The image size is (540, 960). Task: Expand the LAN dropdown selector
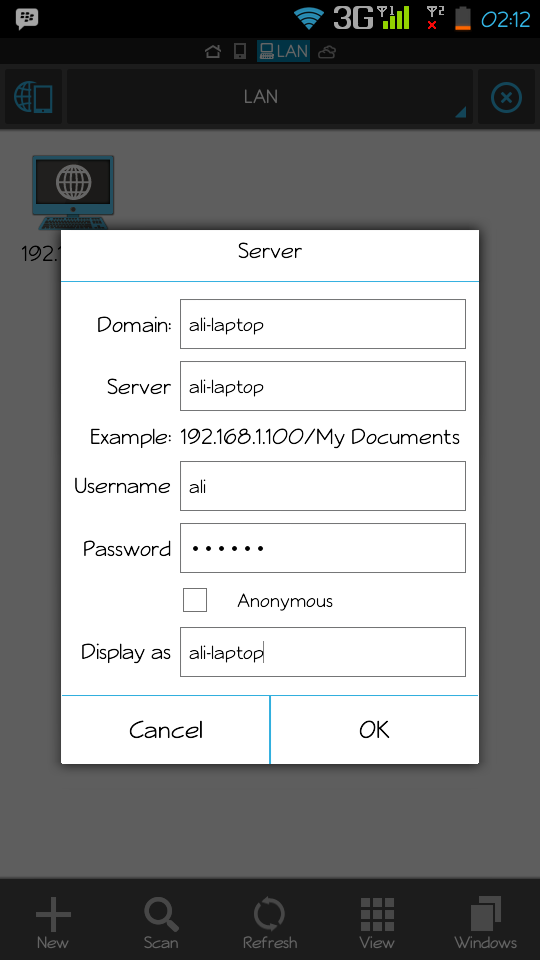point(269,97)
